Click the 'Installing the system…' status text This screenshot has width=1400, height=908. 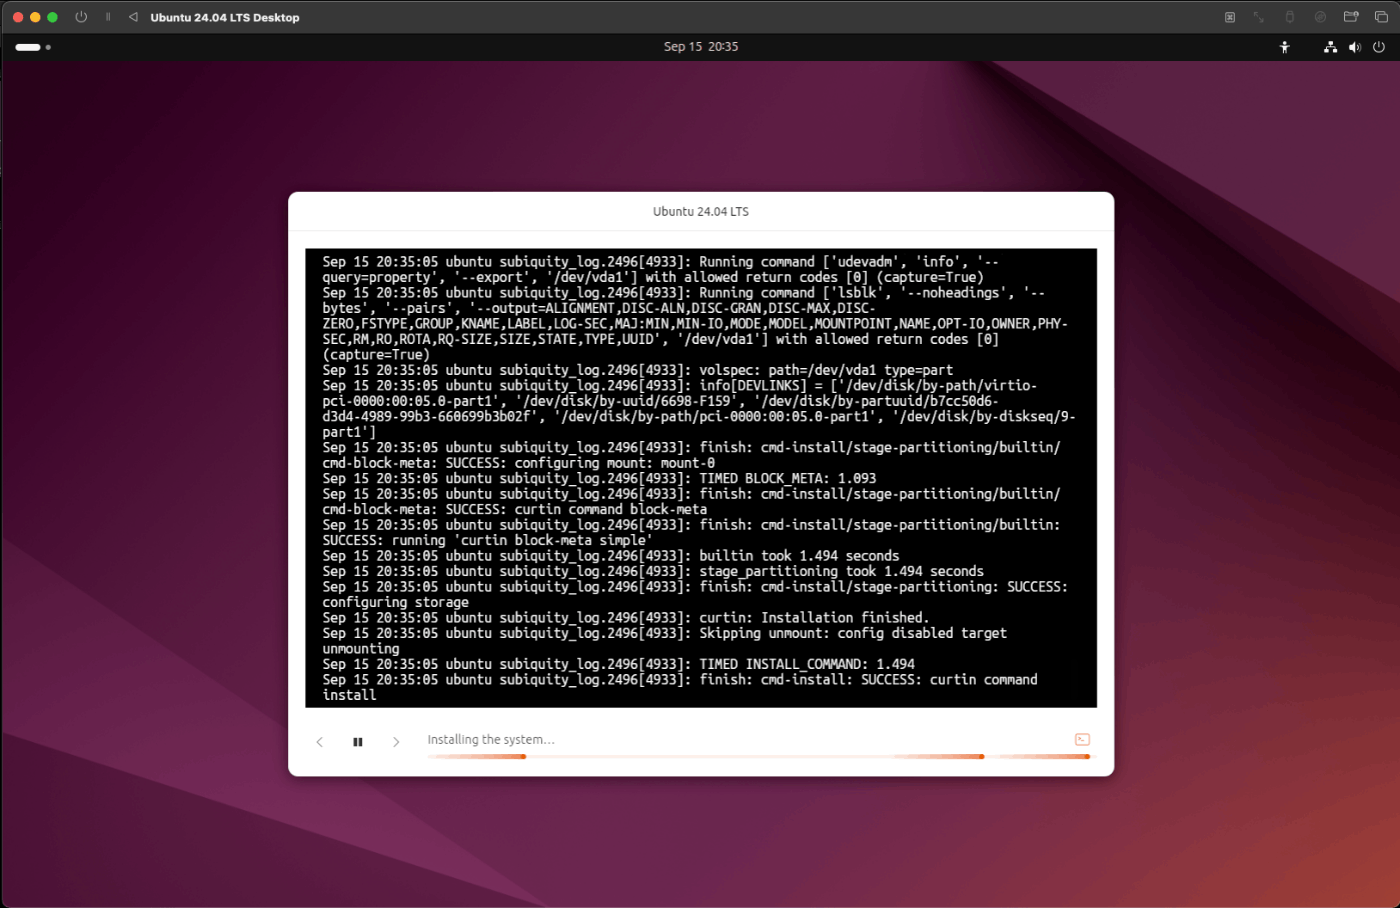coord(491,740)
